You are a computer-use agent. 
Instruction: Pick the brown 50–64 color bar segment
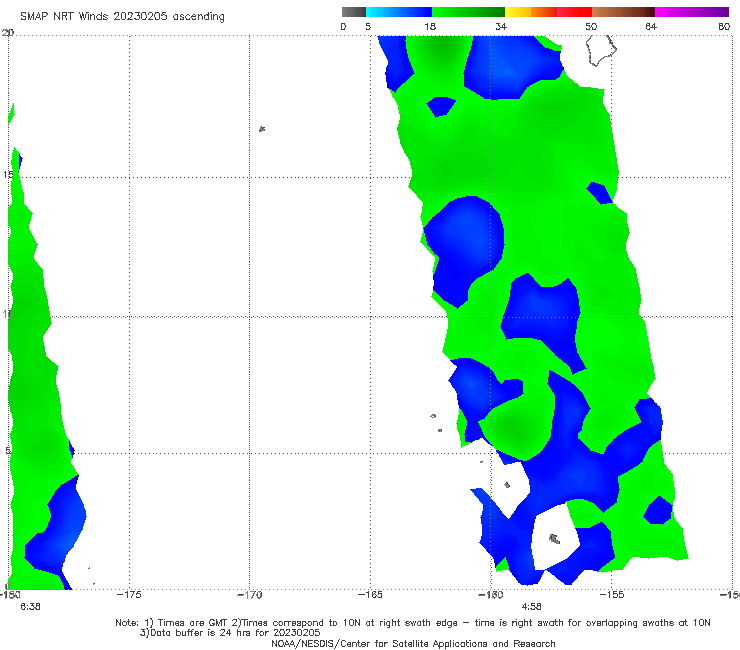click(623, 12)
